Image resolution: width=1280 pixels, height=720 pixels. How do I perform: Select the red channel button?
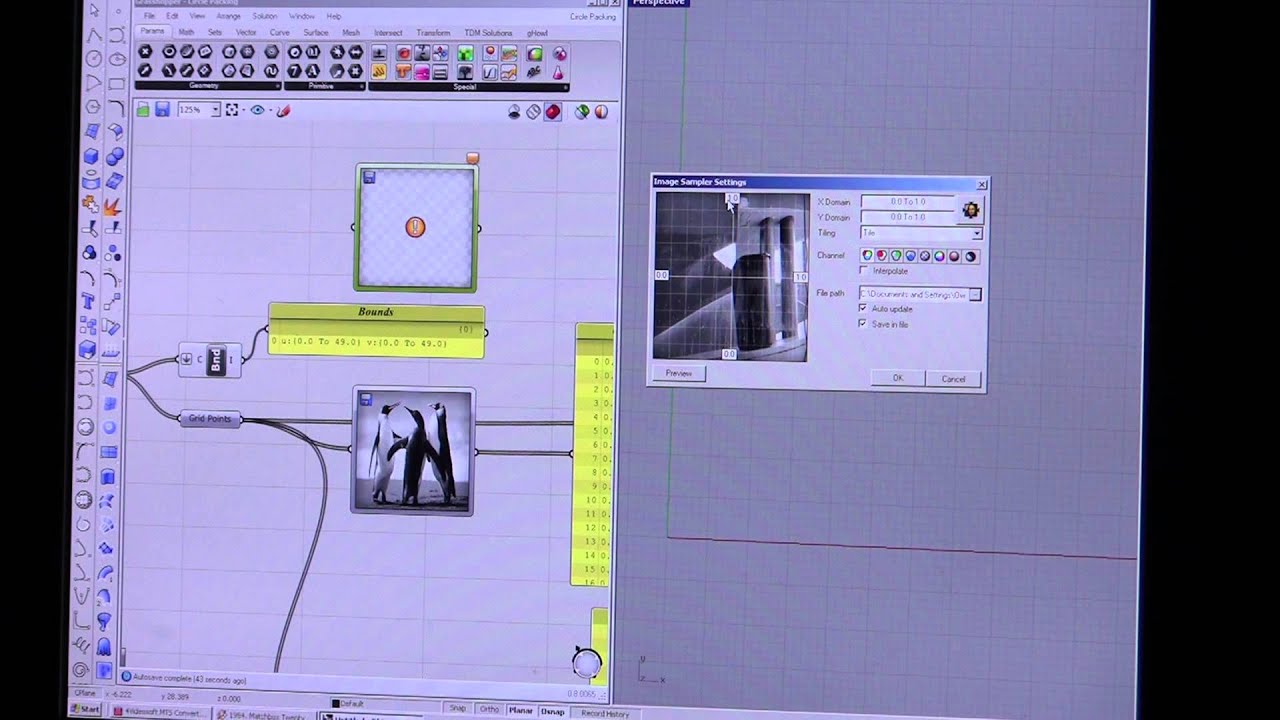[882, 256]
